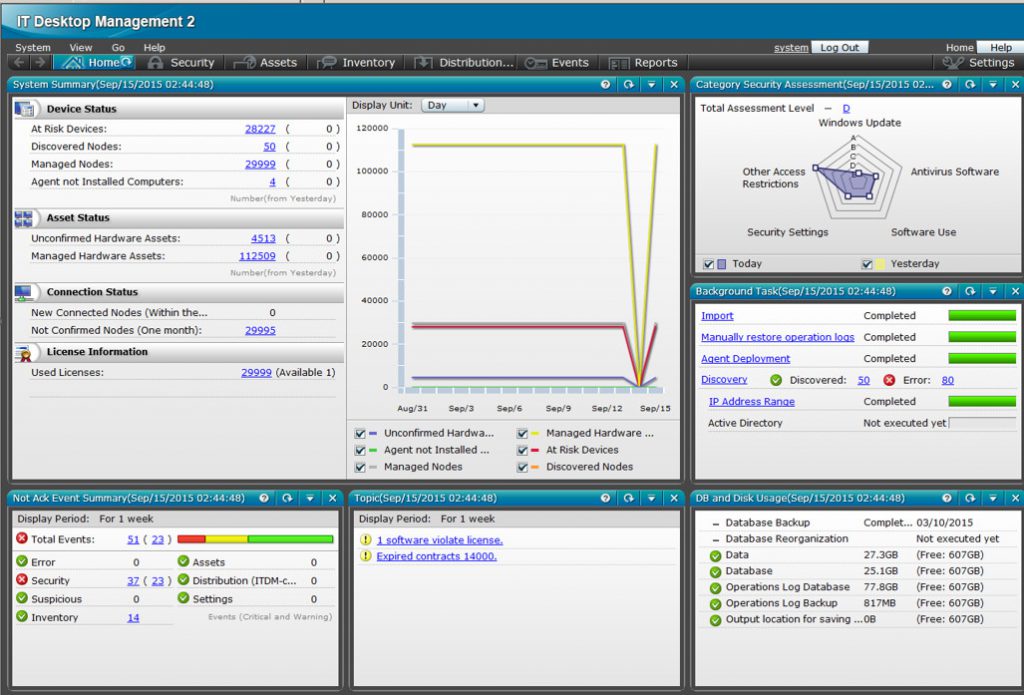The width and height of the screenshot is (1024, 695).
Task: Toggle At Risk Devices series checkbox
Action: 522,450
